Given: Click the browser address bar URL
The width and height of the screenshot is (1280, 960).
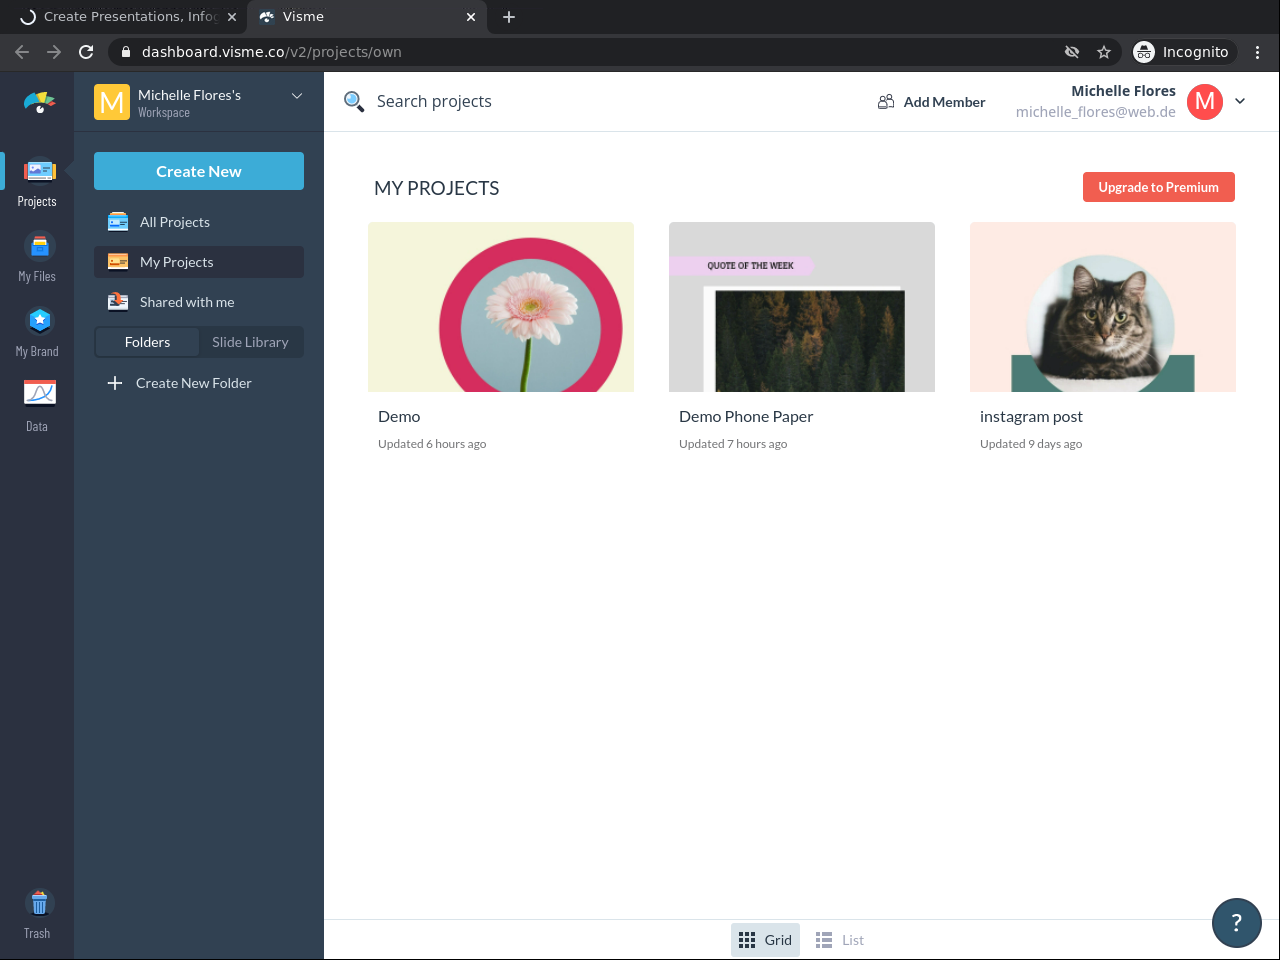Looking at the screenshot, I should pos(272,52).
